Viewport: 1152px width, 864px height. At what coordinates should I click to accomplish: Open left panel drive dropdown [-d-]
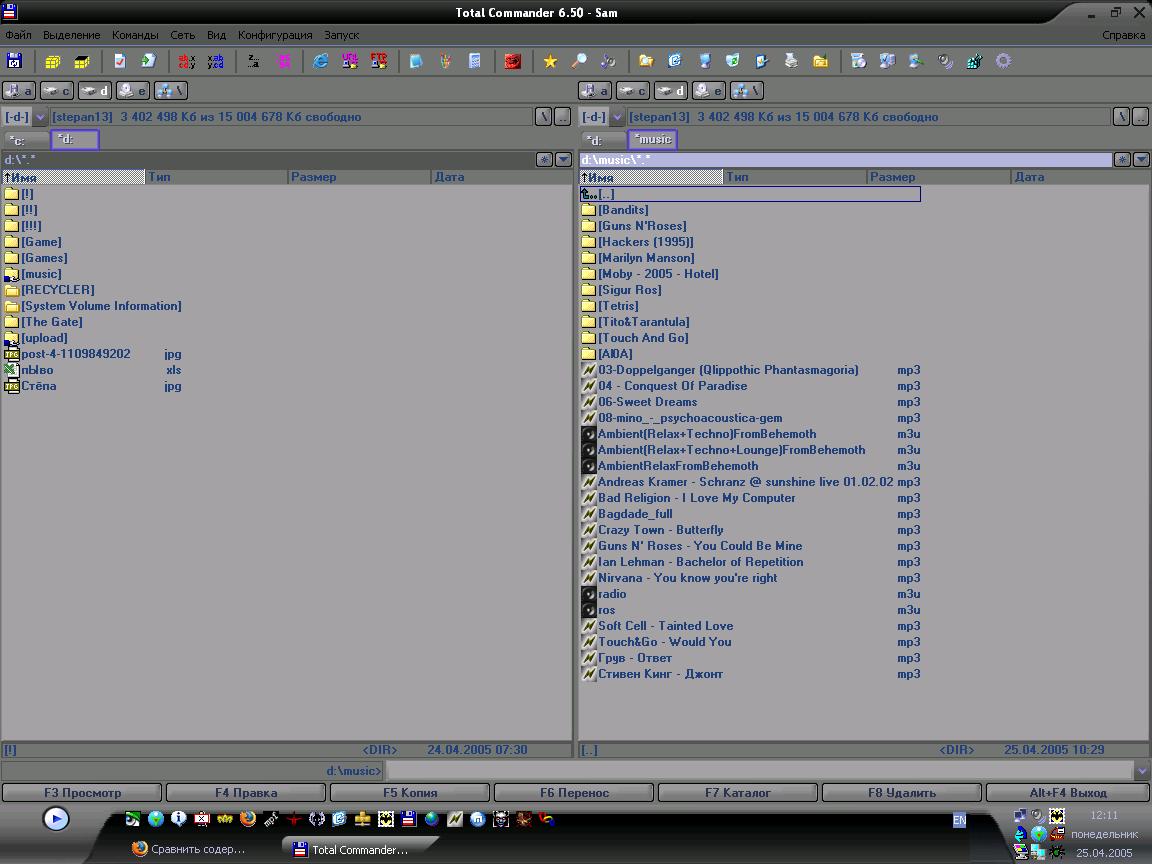(x=24, y=116)
